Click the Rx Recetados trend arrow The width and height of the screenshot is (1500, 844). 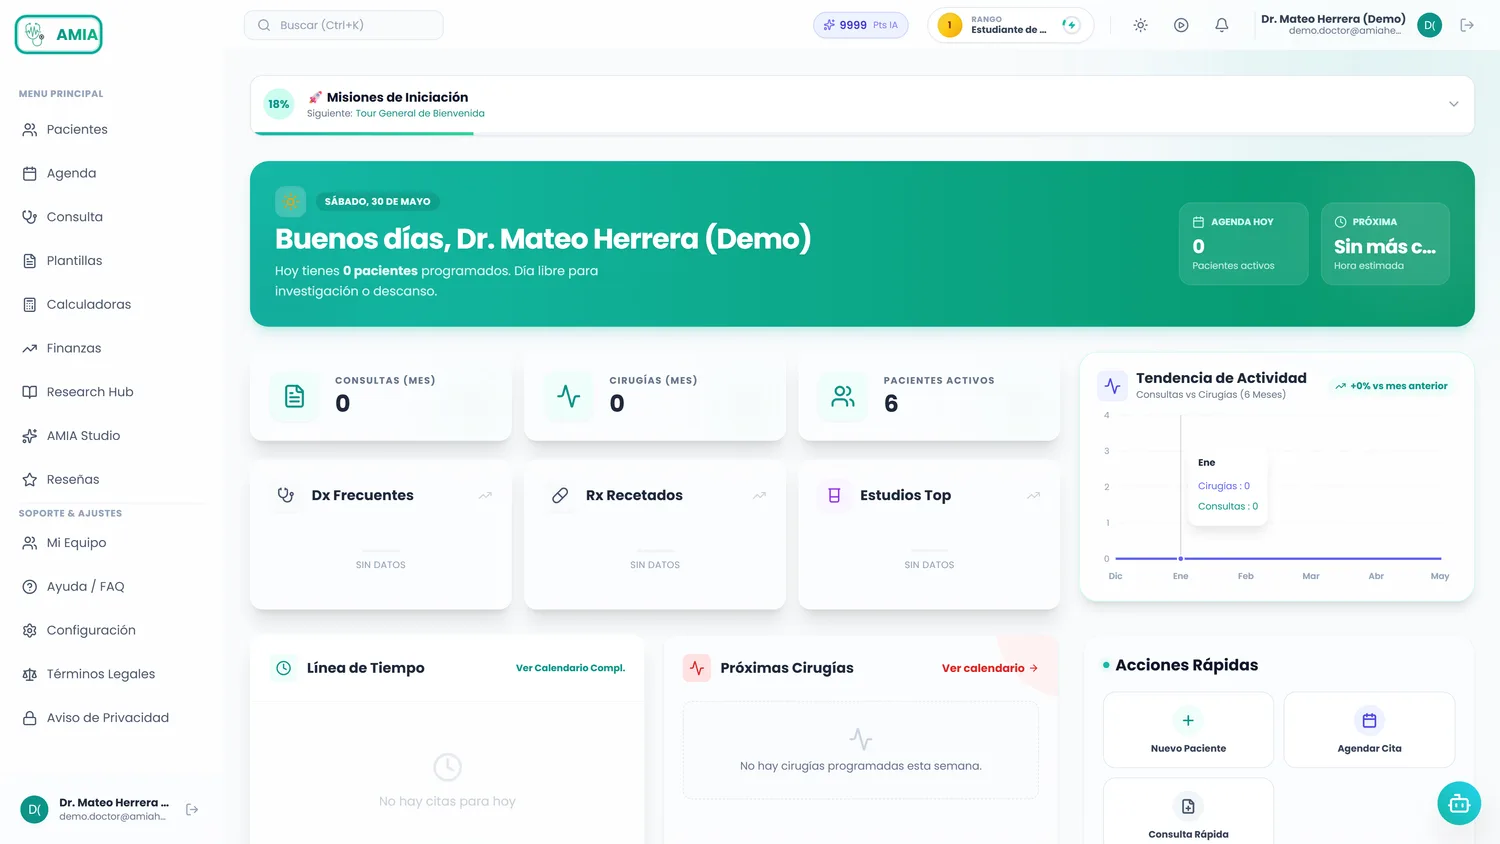[759, 495]
